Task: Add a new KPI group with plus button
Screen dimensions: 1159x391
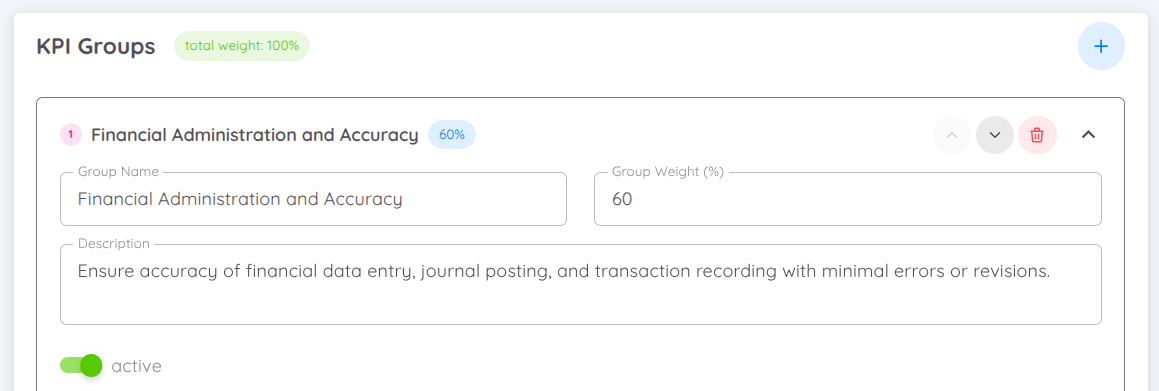Action: pyautogui.click(x=1101, y=47)
